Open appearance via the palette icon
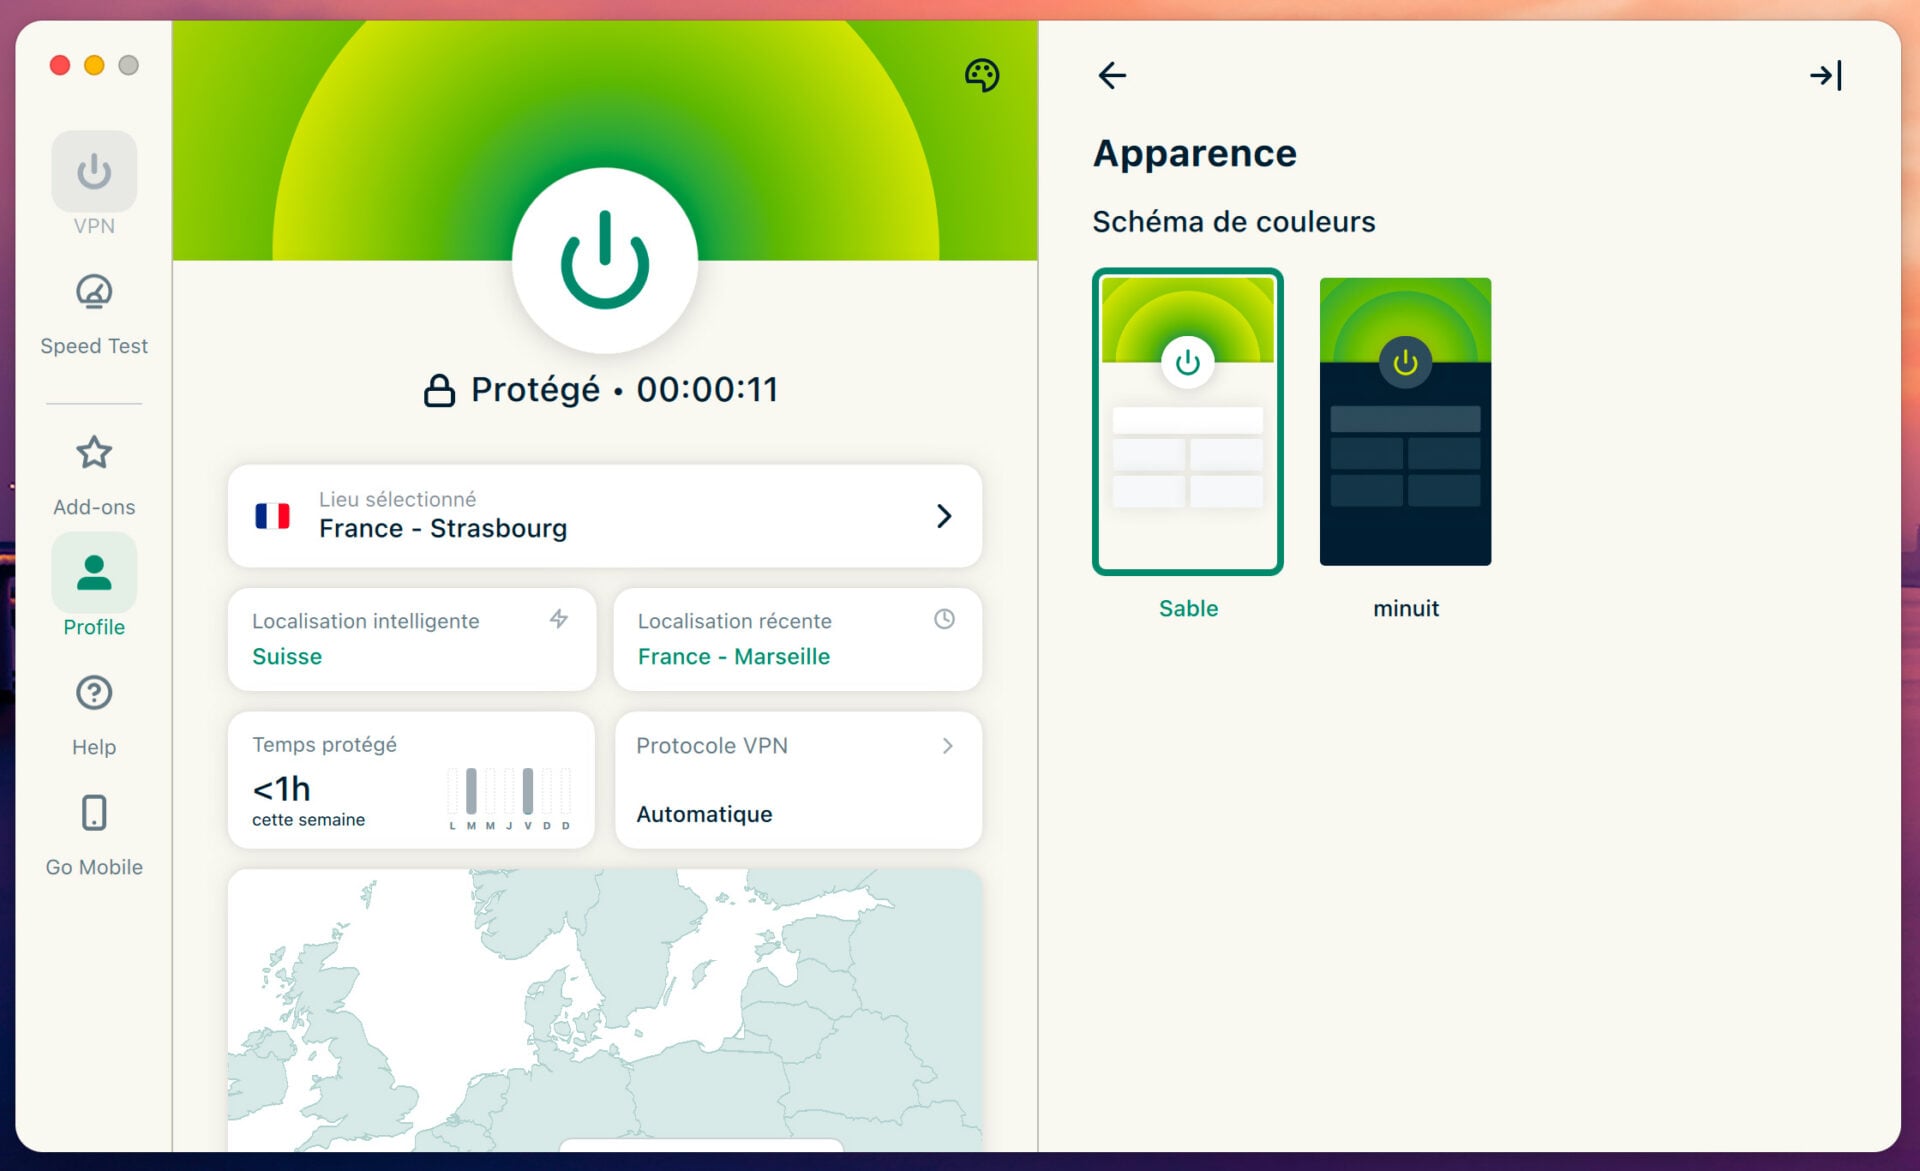This screenshot has height=1171, width=1920. point(982,74)
